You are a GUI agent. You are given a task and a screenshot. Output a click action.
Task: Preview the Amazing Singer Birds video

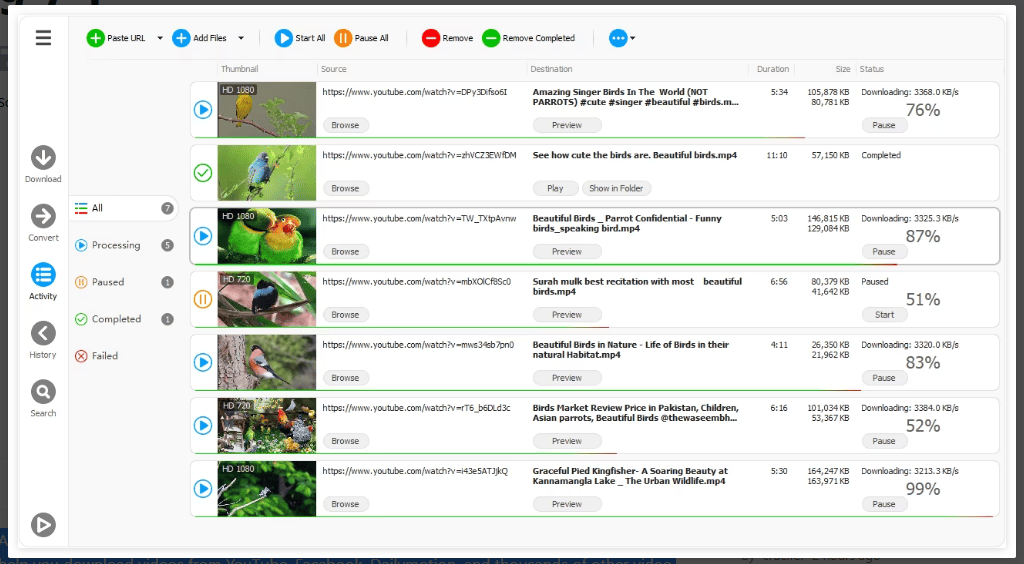click(x=567, y=125)
